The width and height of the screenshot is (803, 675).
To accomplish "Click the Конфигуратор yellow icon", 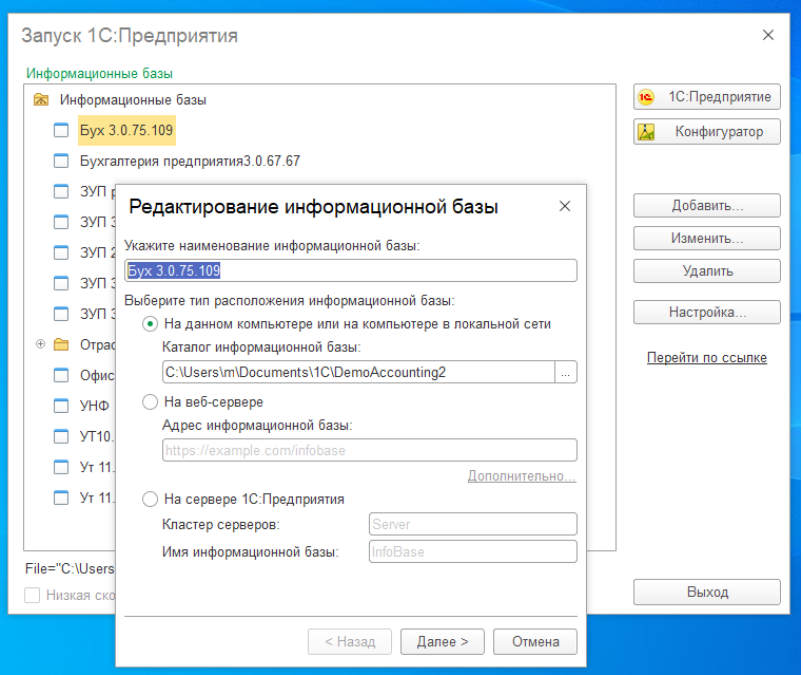I will point(646,132).
